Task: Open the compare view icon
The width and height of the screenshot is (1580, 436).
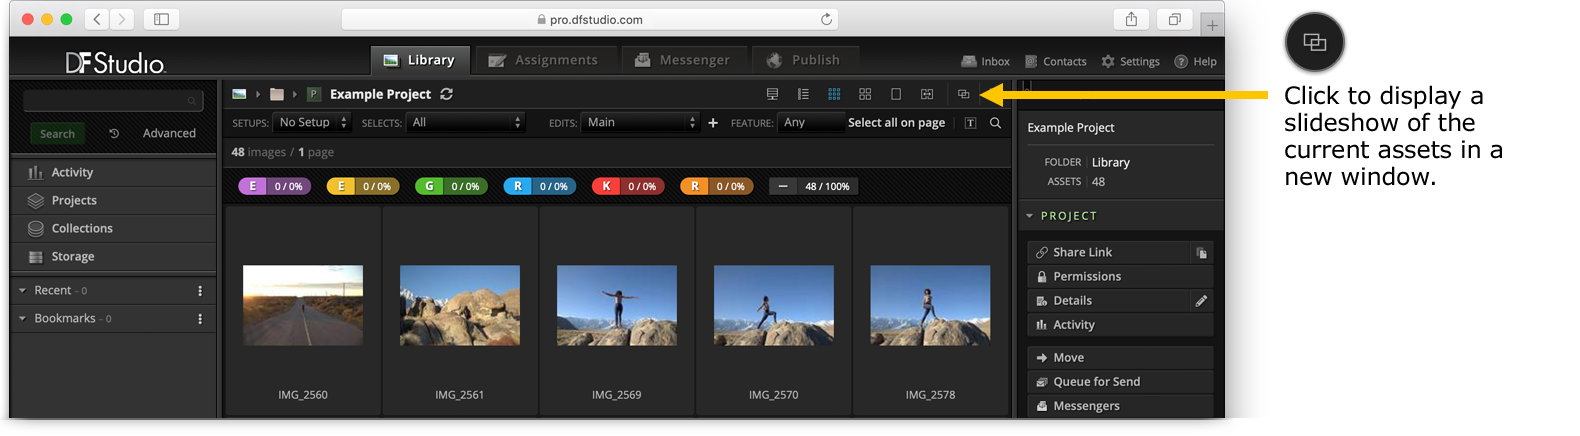Action: point(927,94)
